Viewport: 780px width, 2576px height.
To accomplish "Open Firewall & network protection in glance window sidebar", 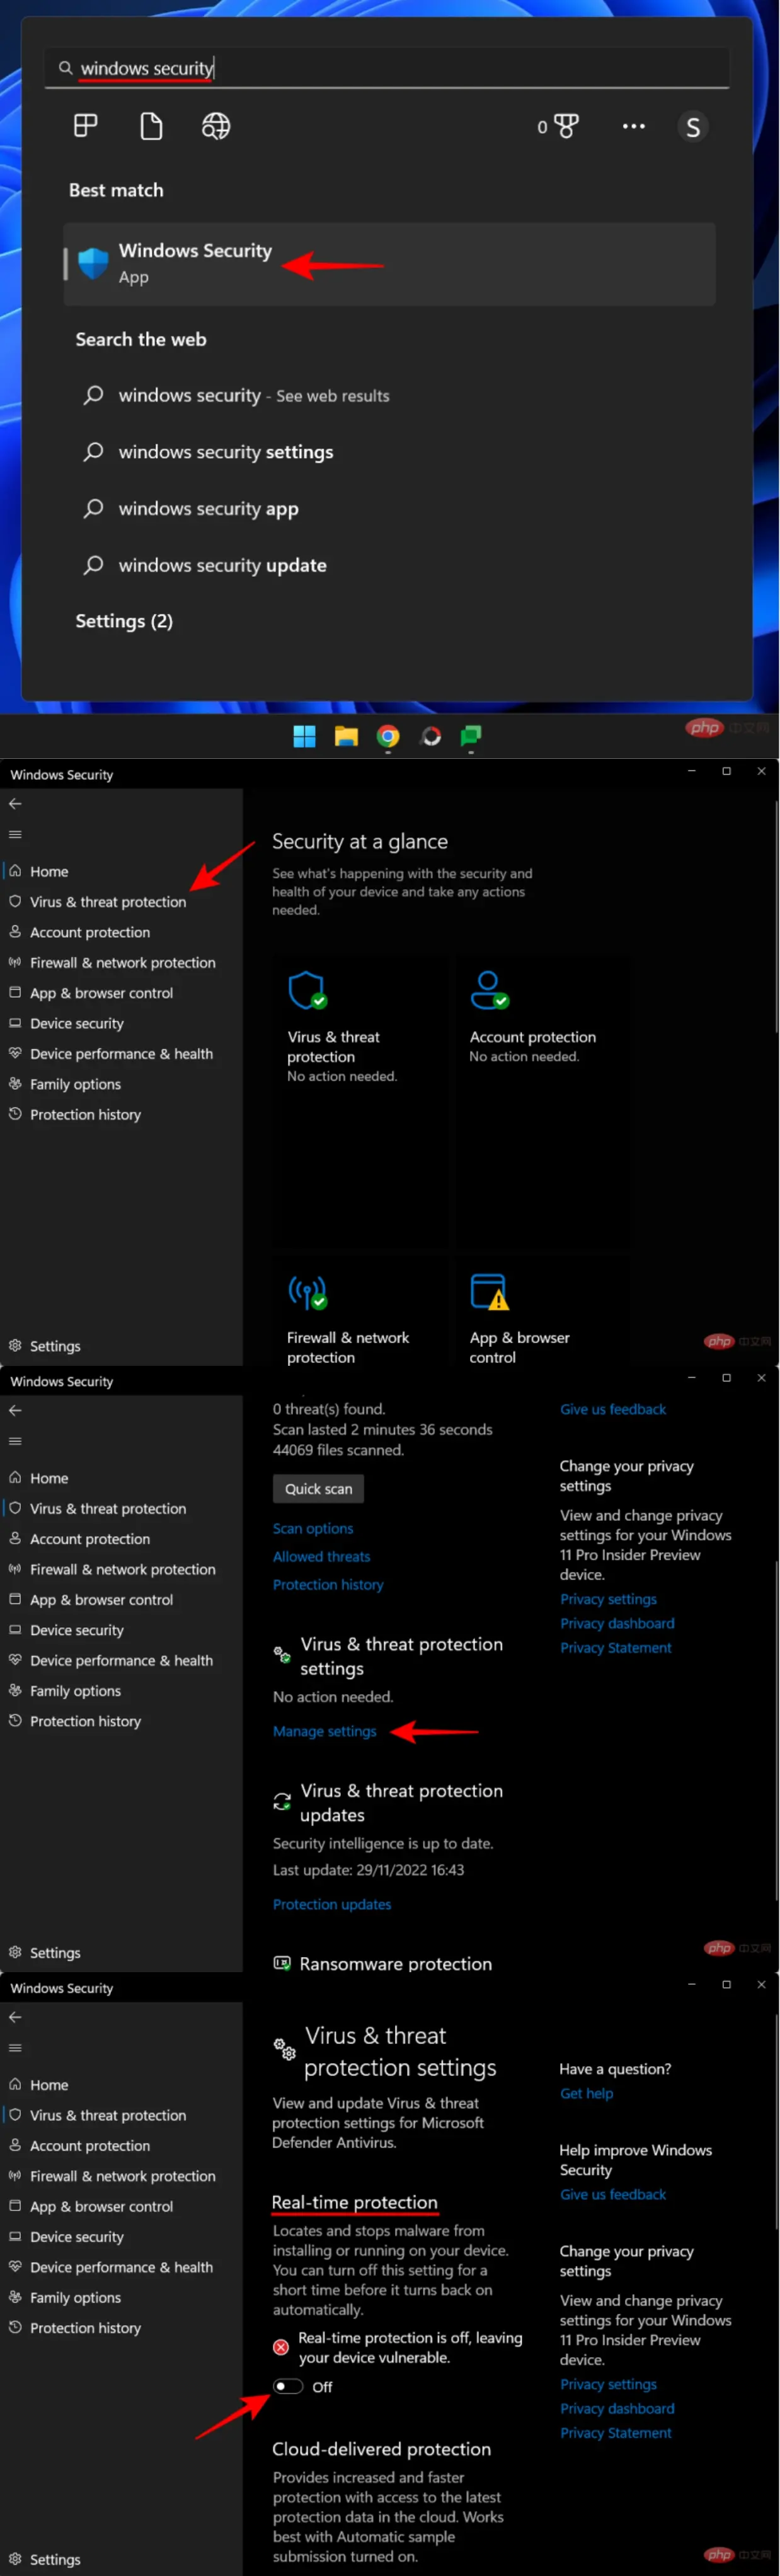I will coord(121,963).
